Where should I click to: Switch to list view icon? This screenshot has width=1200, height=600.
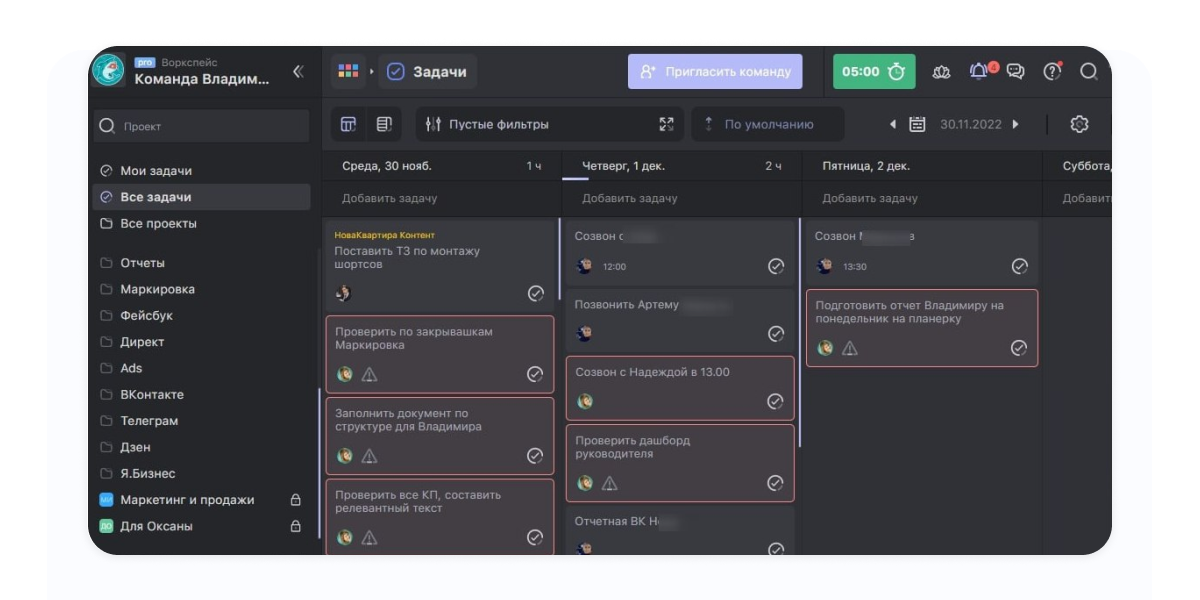click(384, 125)
